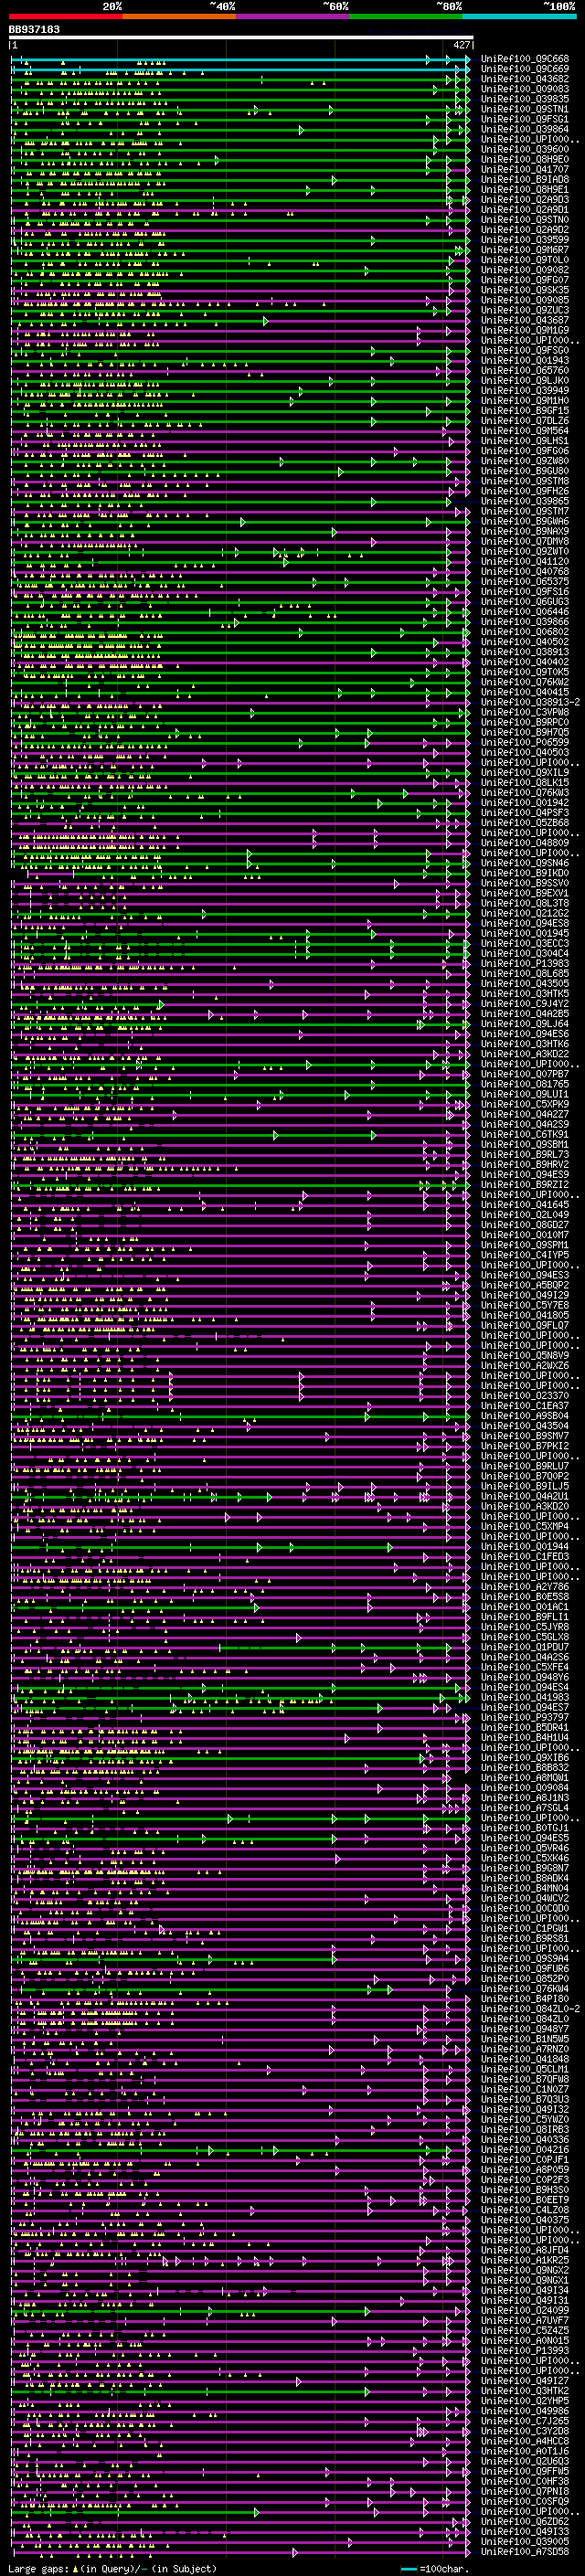Viewport: 585px width, 2576px height.
Task: Select the UniRef100_Q8H9E0 label
Action: point(525,159)
